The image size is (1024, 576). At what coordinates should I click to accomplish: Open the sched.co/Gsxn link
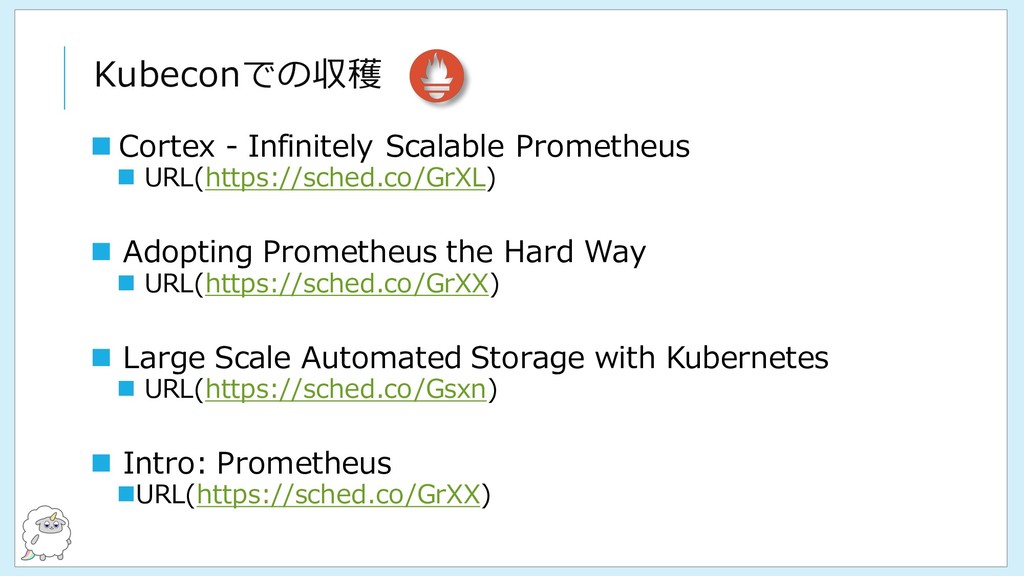(x=345, y=390)
